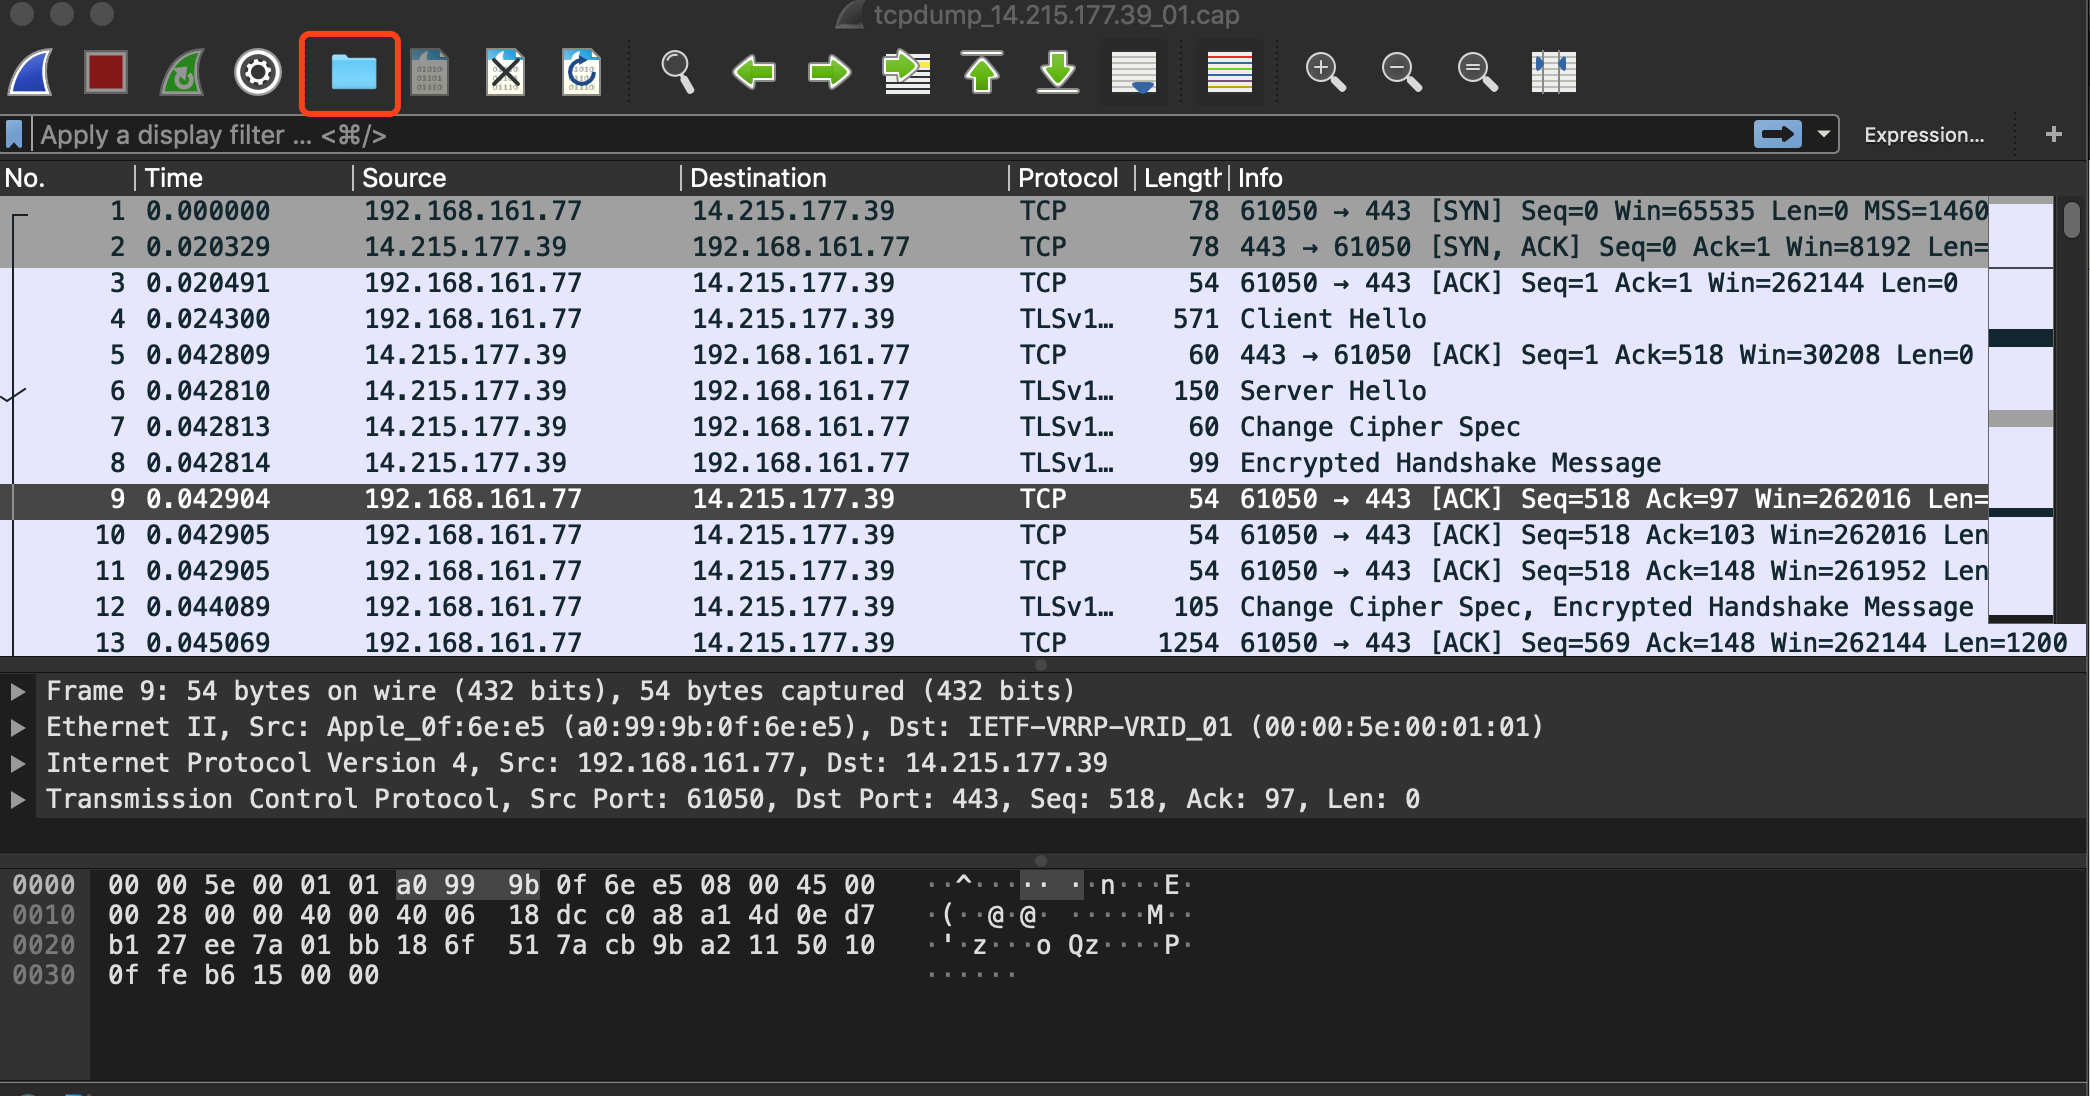Viewport: 2090px width, 1096px height.
Task: Open a capture file with folder icon
Action: [x=352, y=73]
